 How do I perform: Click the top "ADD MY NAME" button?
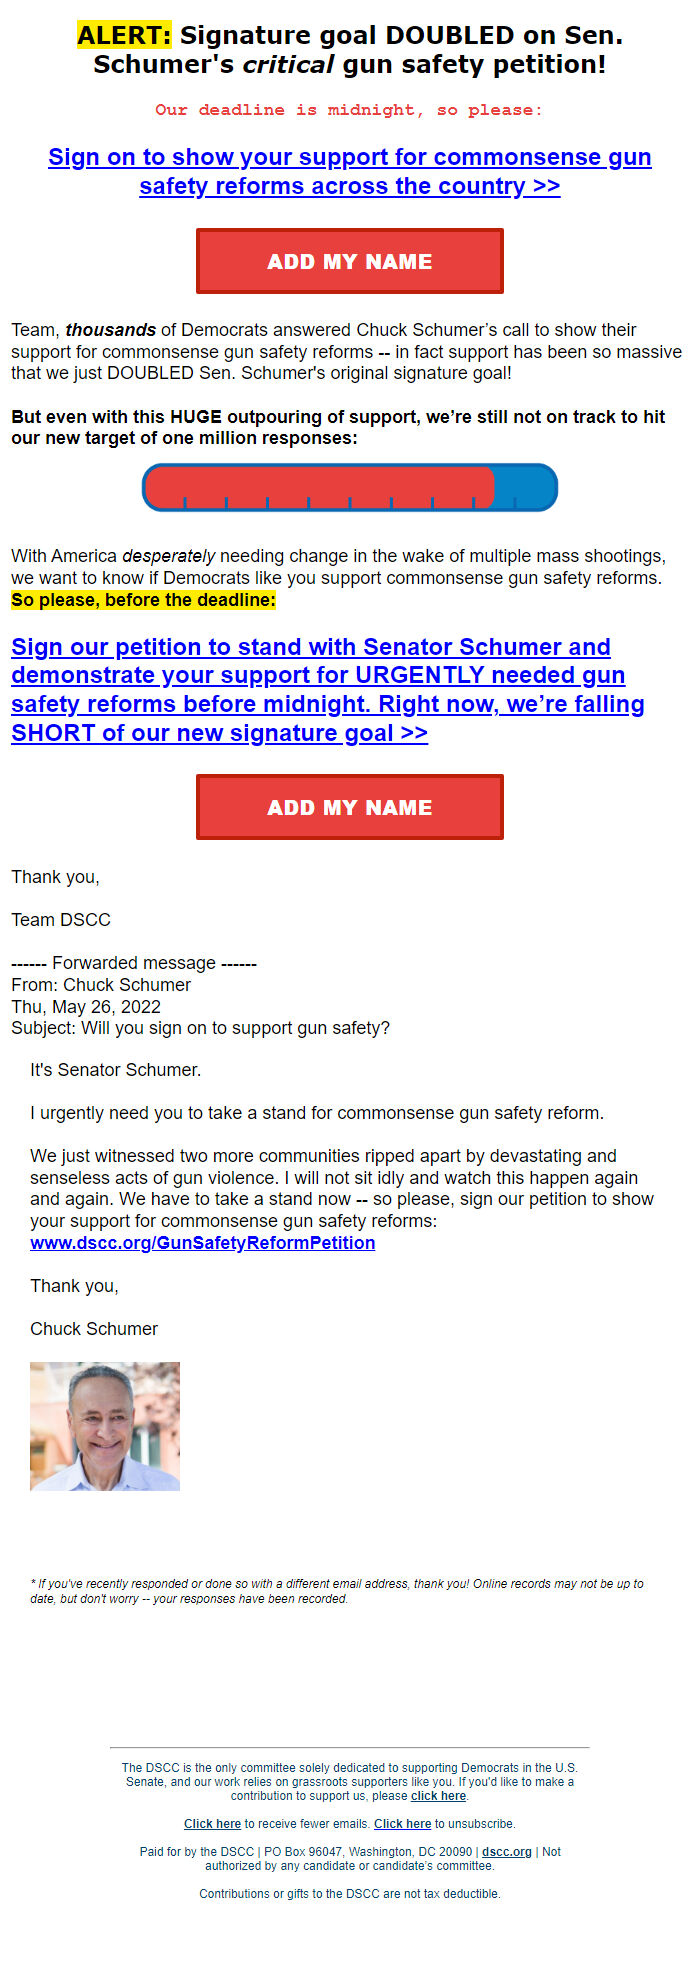pyautogui.click(x=349, y=261)
